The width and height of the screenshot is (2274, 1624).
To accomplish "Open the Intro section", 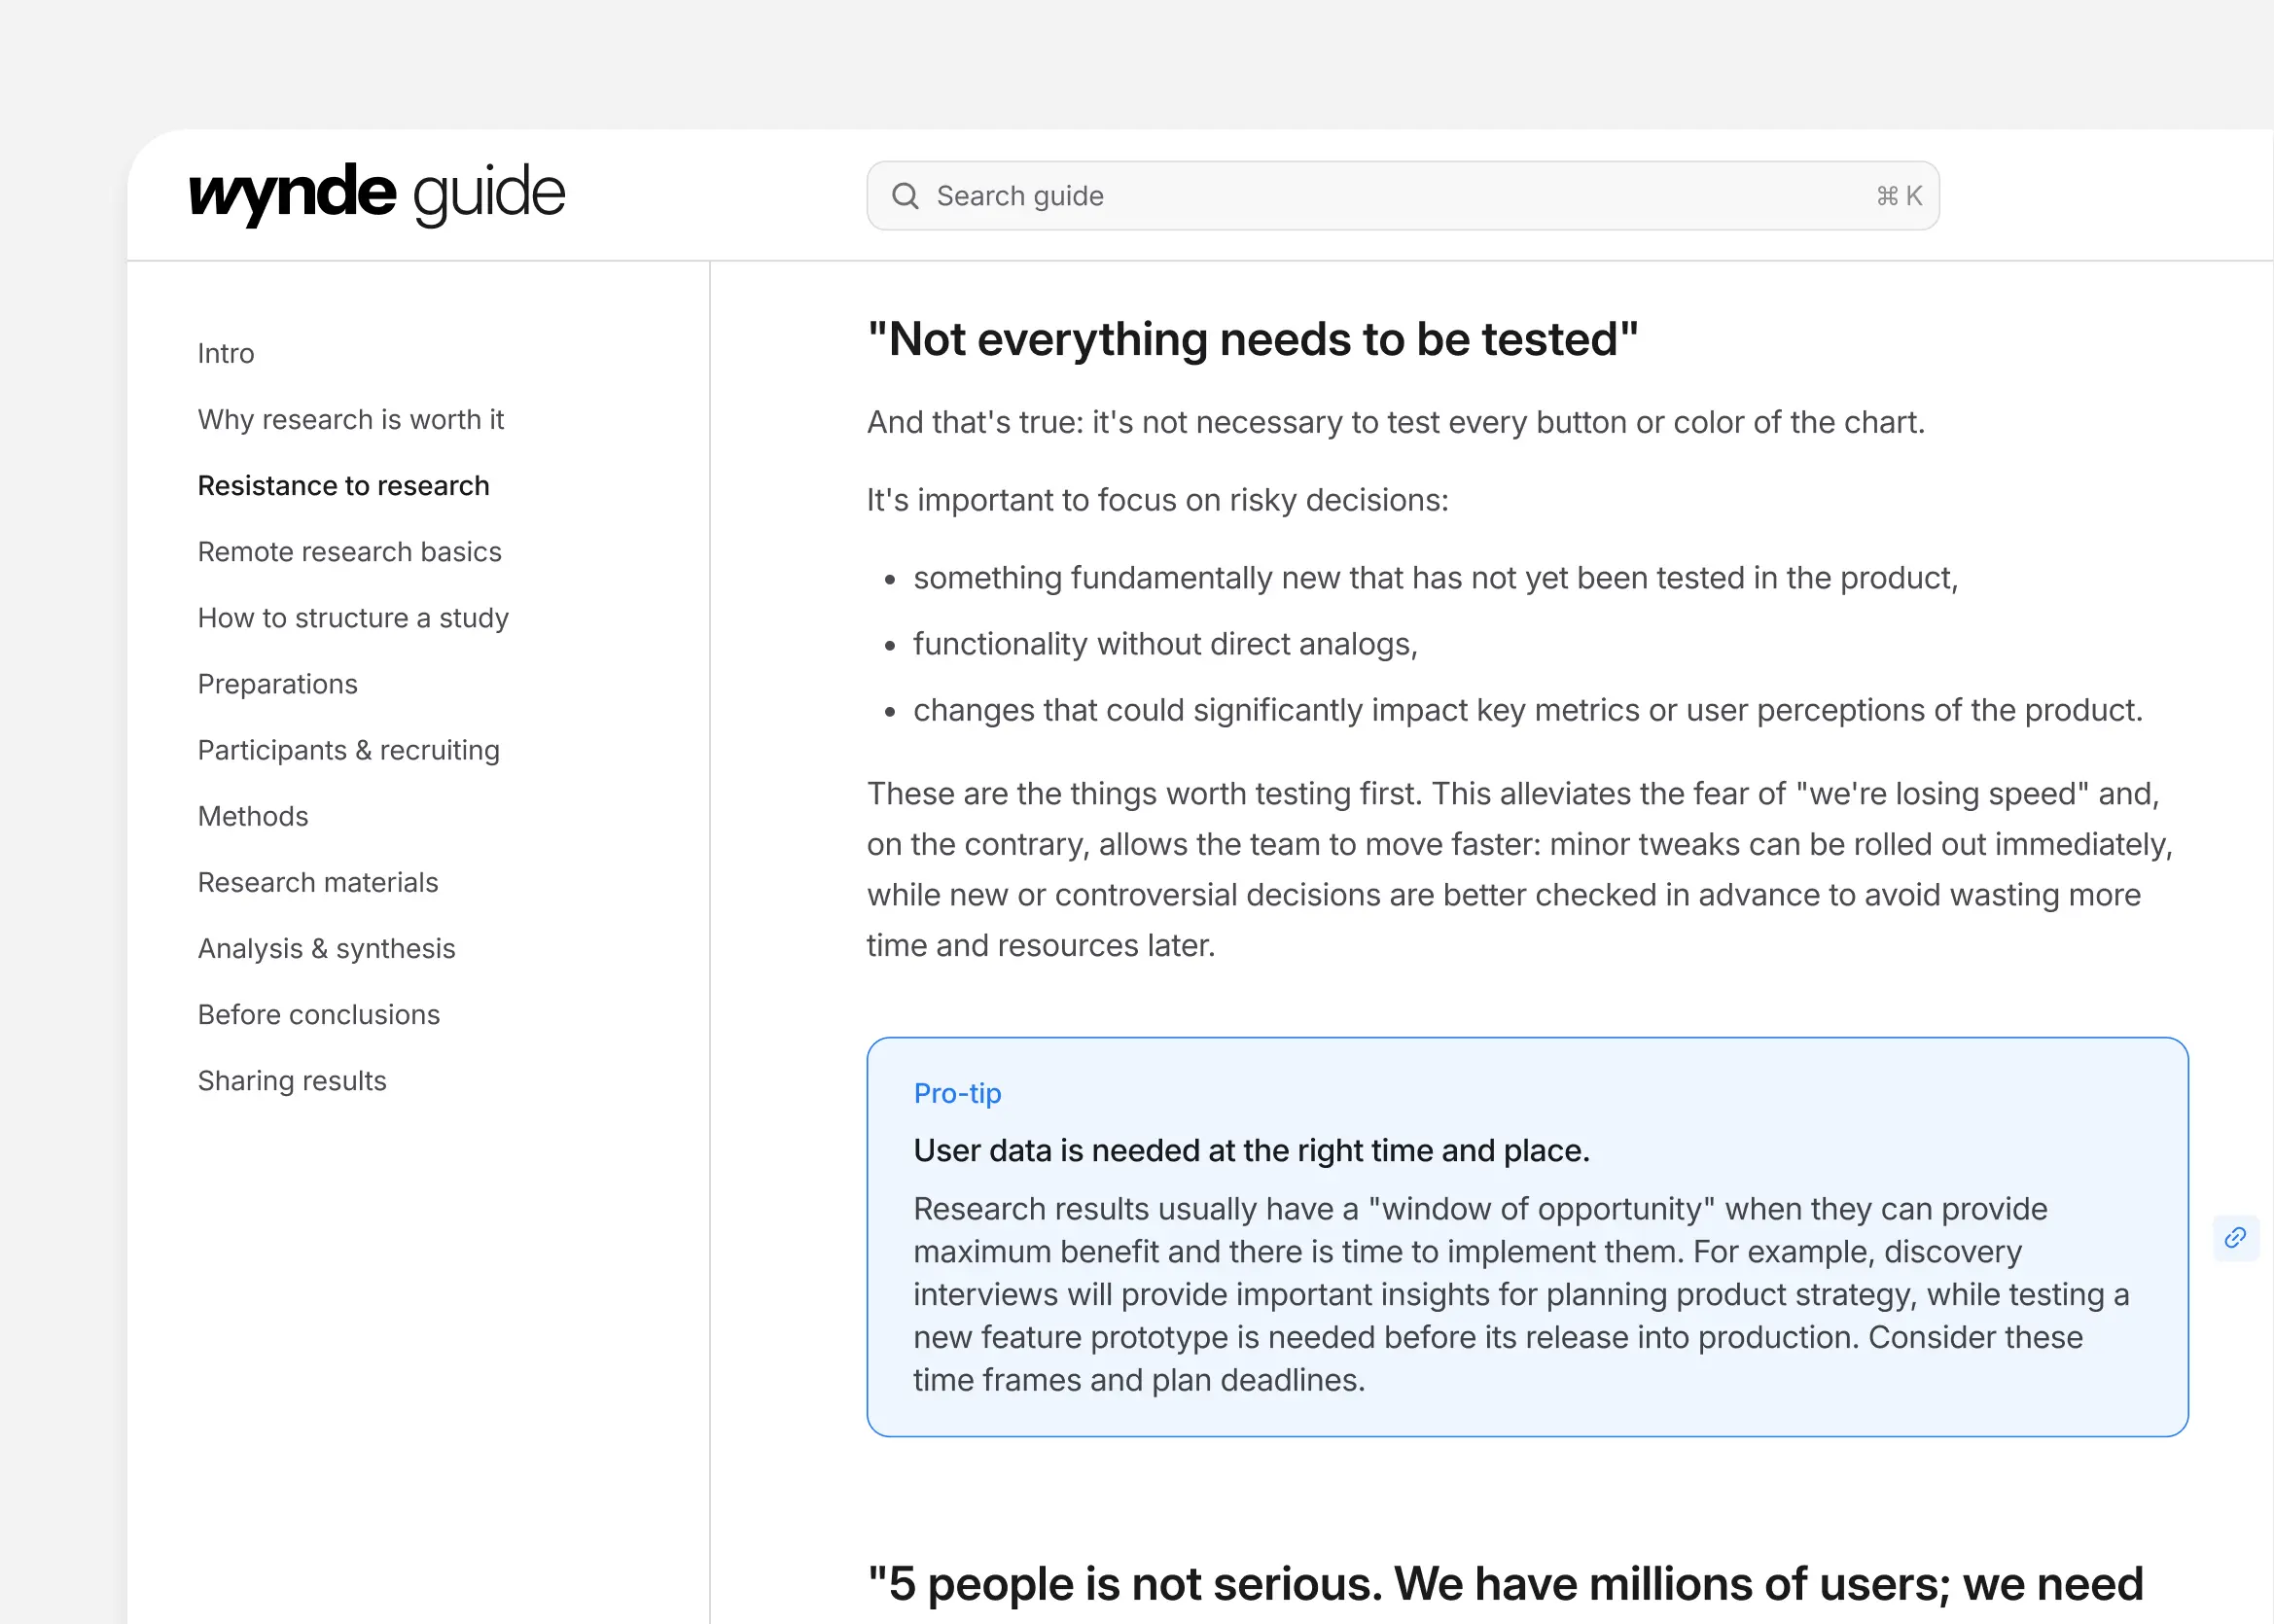I will point(226,353).
